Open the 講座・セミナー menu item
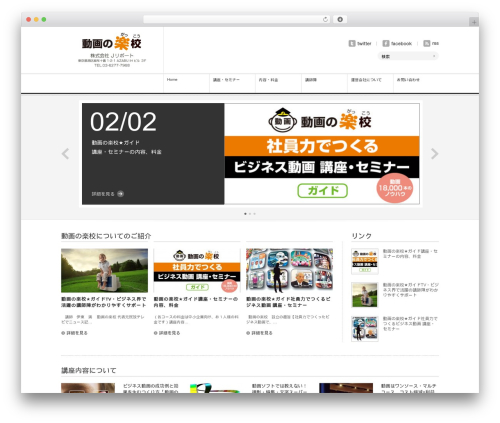 point(226,80)
